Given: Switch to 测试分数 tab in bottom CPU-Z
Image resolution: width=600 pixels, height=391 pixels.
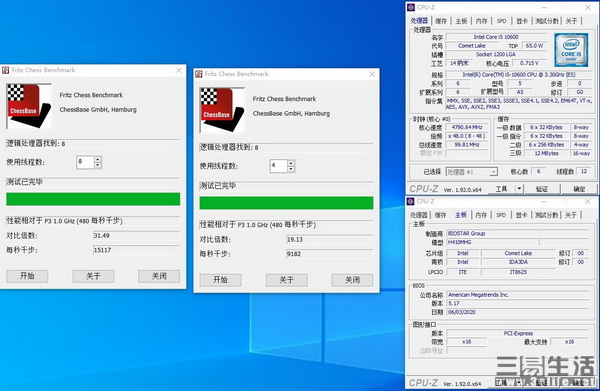Looking at the screenshot, I should (546, 215).
